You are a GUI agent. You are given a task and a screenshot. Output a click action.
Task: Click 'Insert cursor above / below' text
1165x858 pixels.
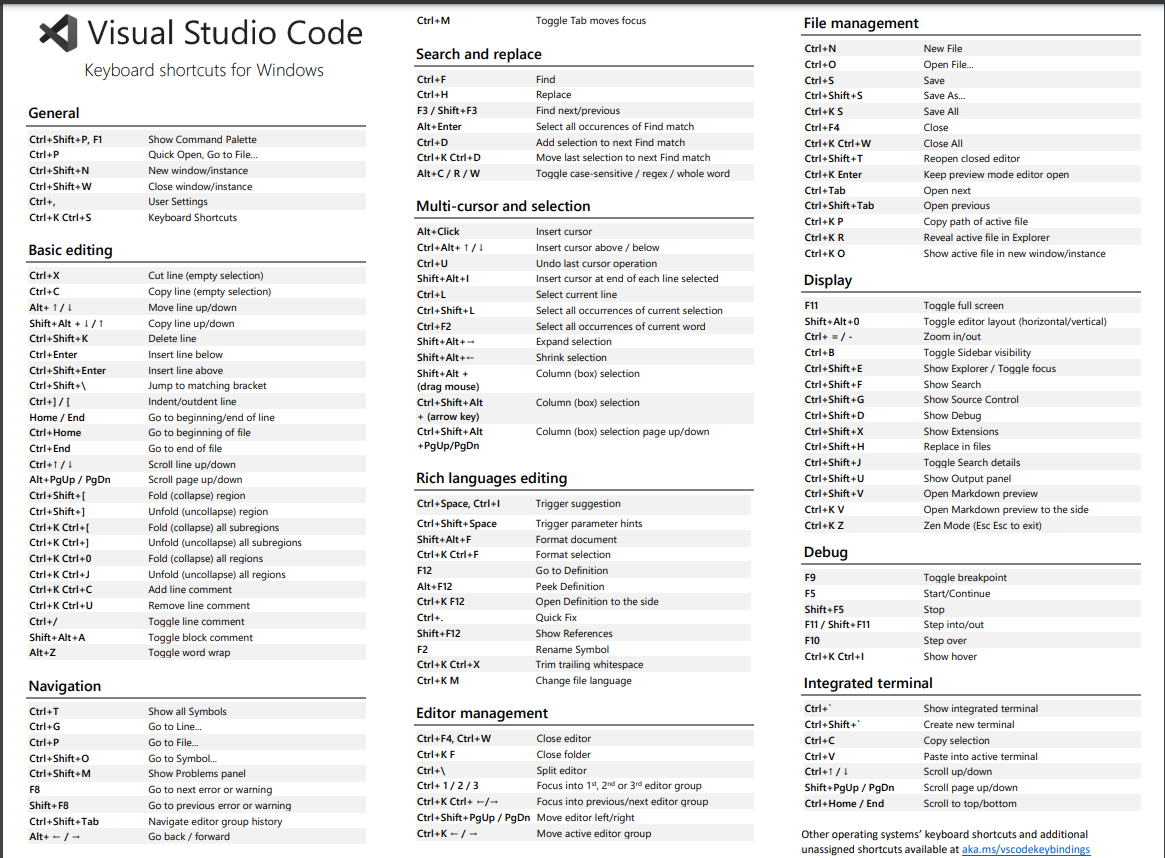597,248
